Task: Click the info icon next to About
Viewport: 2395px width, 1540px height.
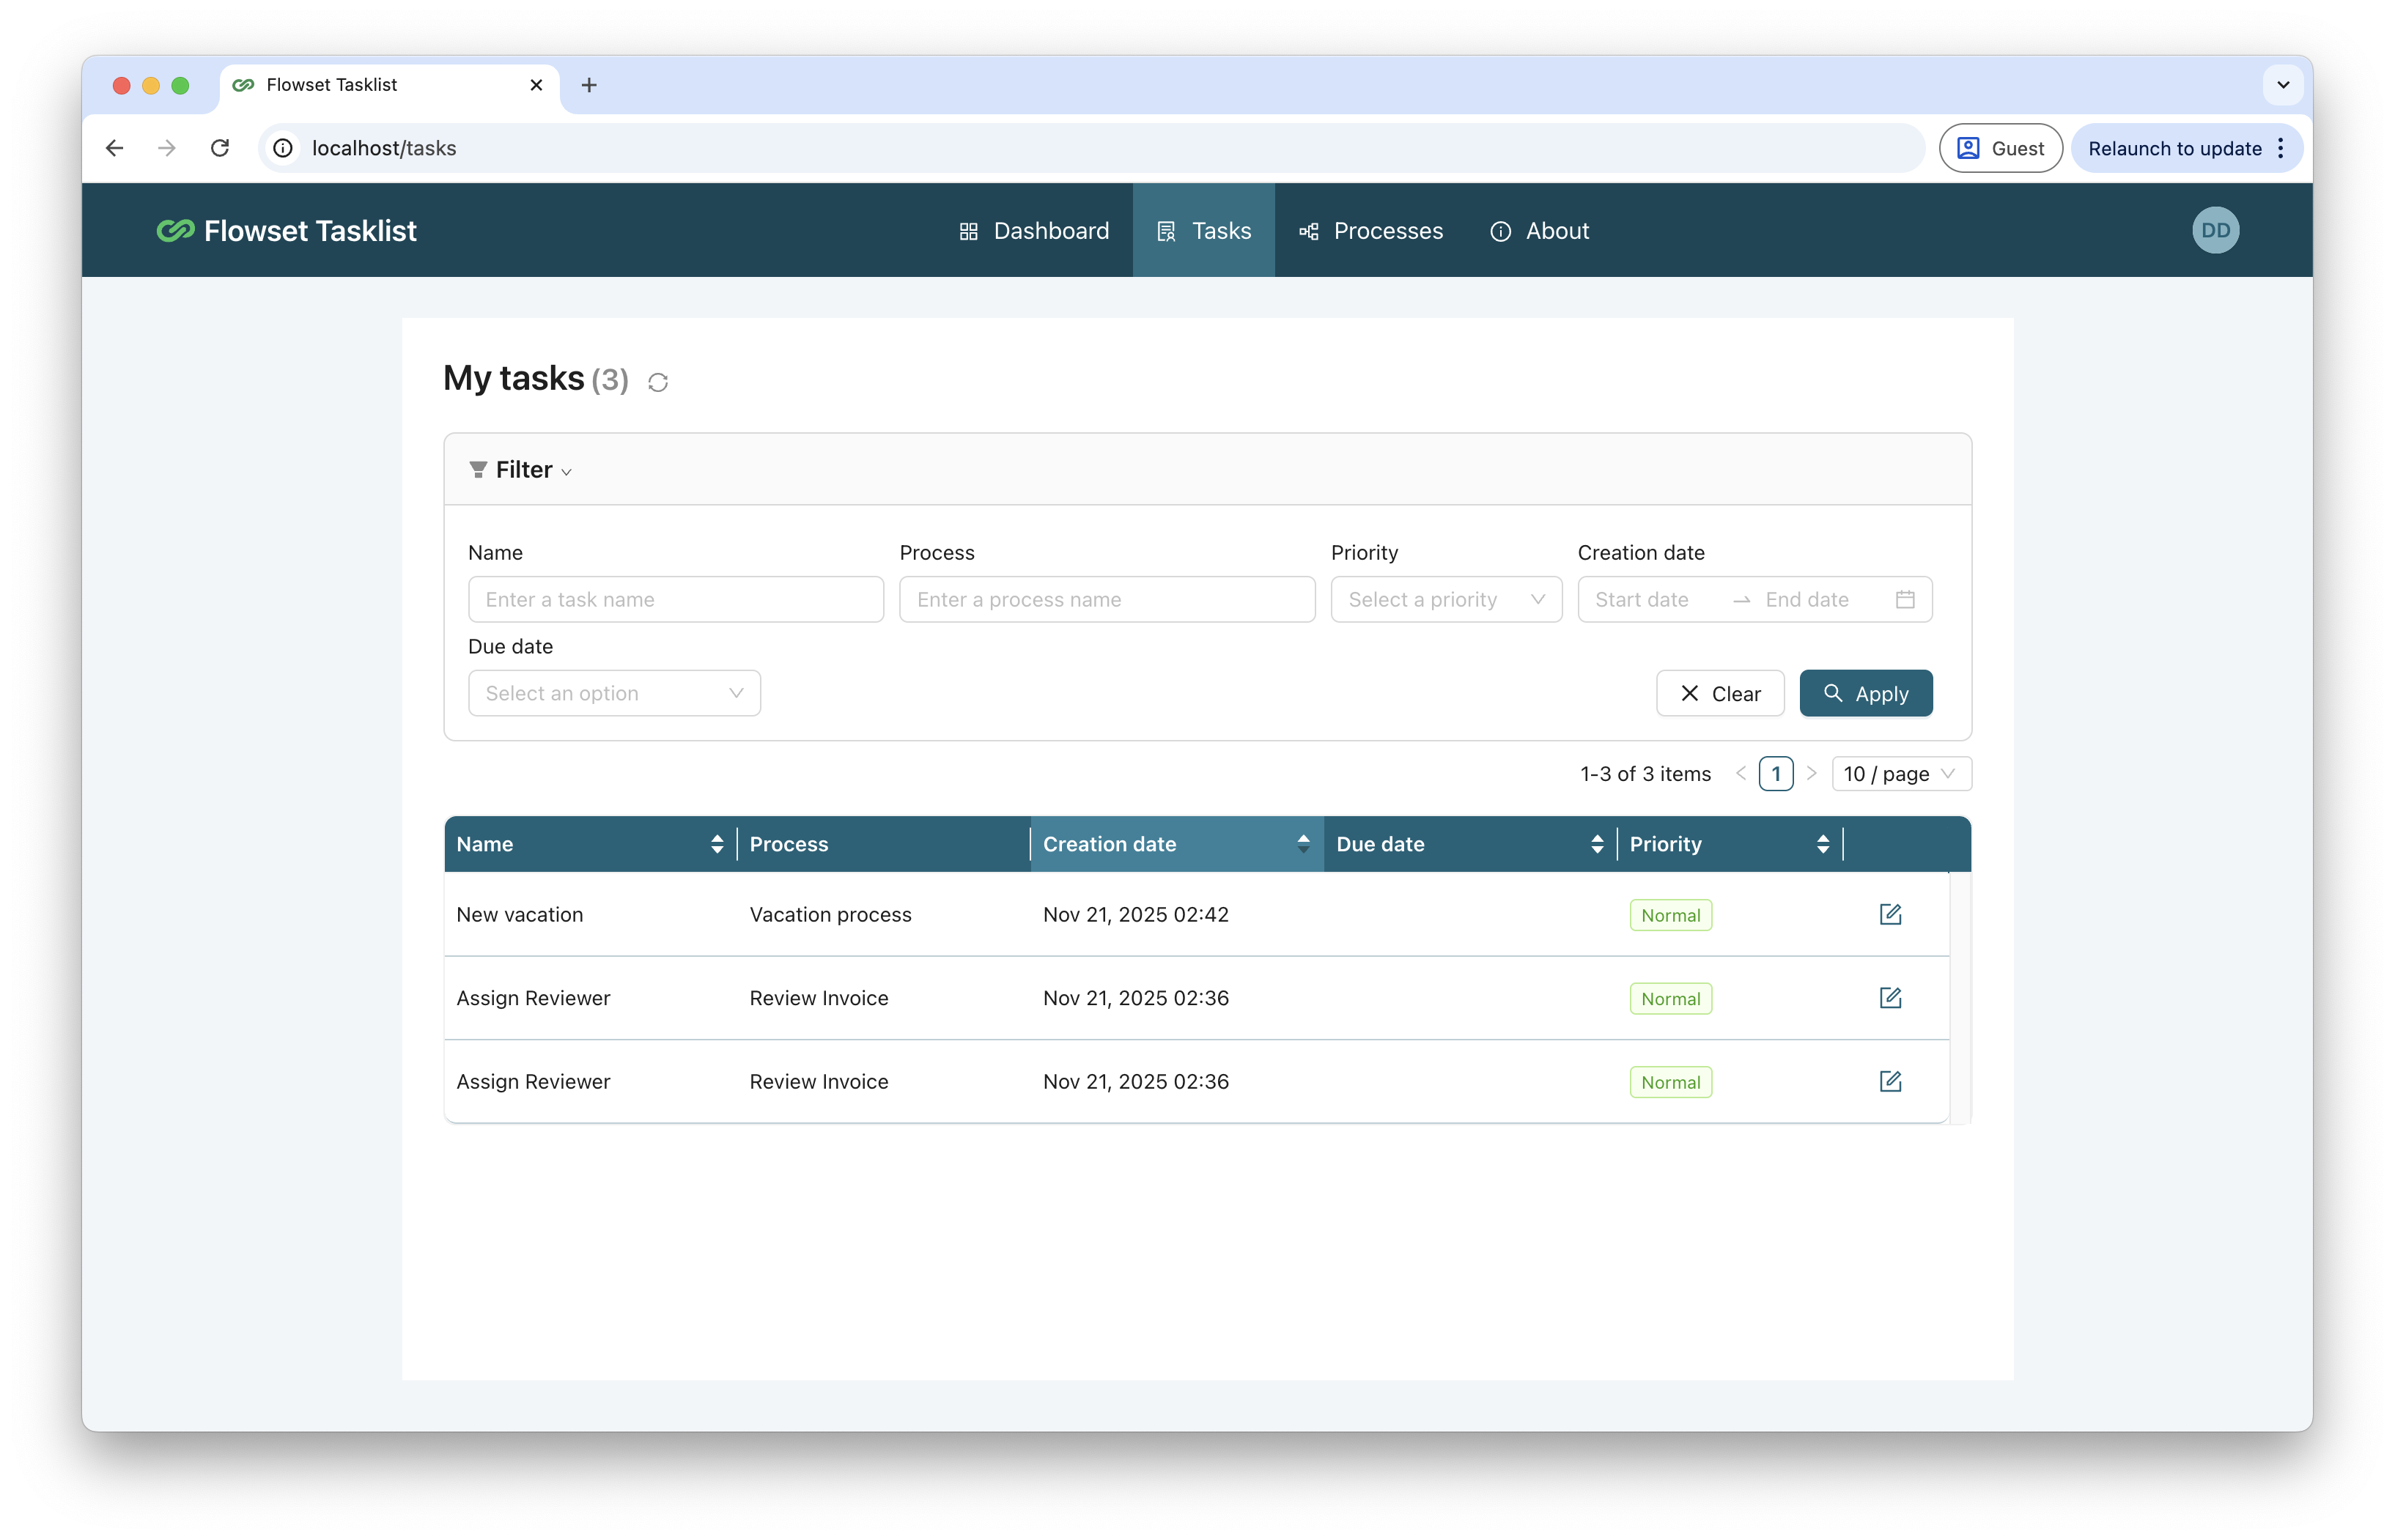Action: pyautogui.click(x=1501, y=231)
